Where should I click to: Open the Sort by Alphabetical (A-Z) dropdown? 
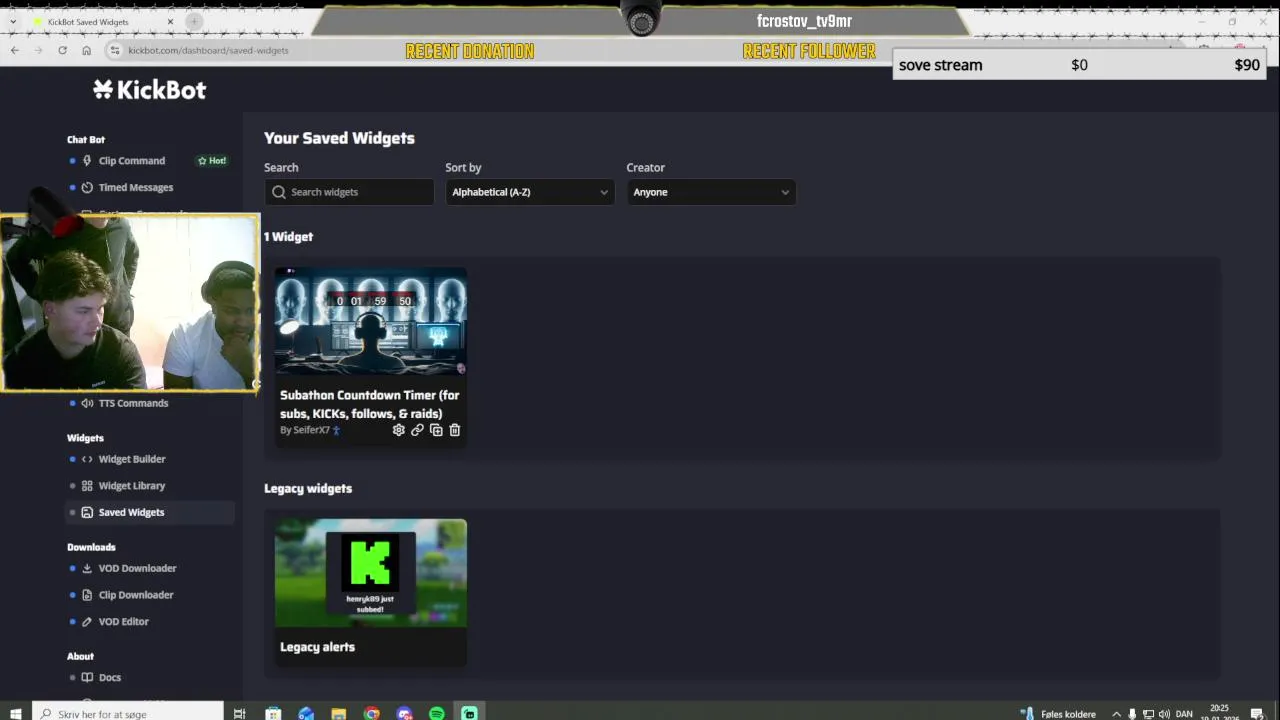pyautogui.click(x=530, y=192)
